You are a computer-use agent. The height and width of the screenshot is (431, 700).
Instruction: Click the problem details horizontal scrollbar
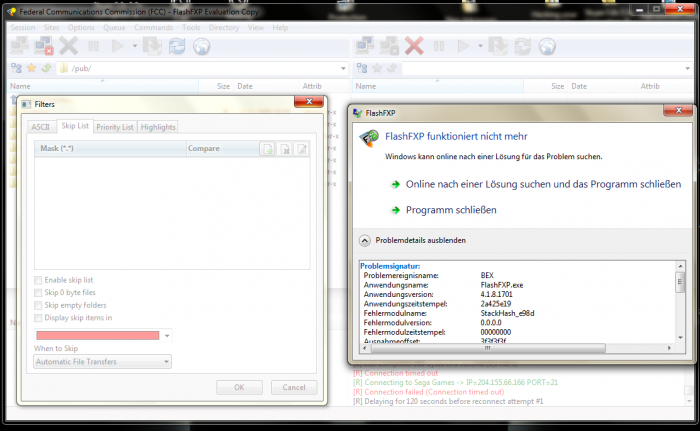tap(488, 348)
